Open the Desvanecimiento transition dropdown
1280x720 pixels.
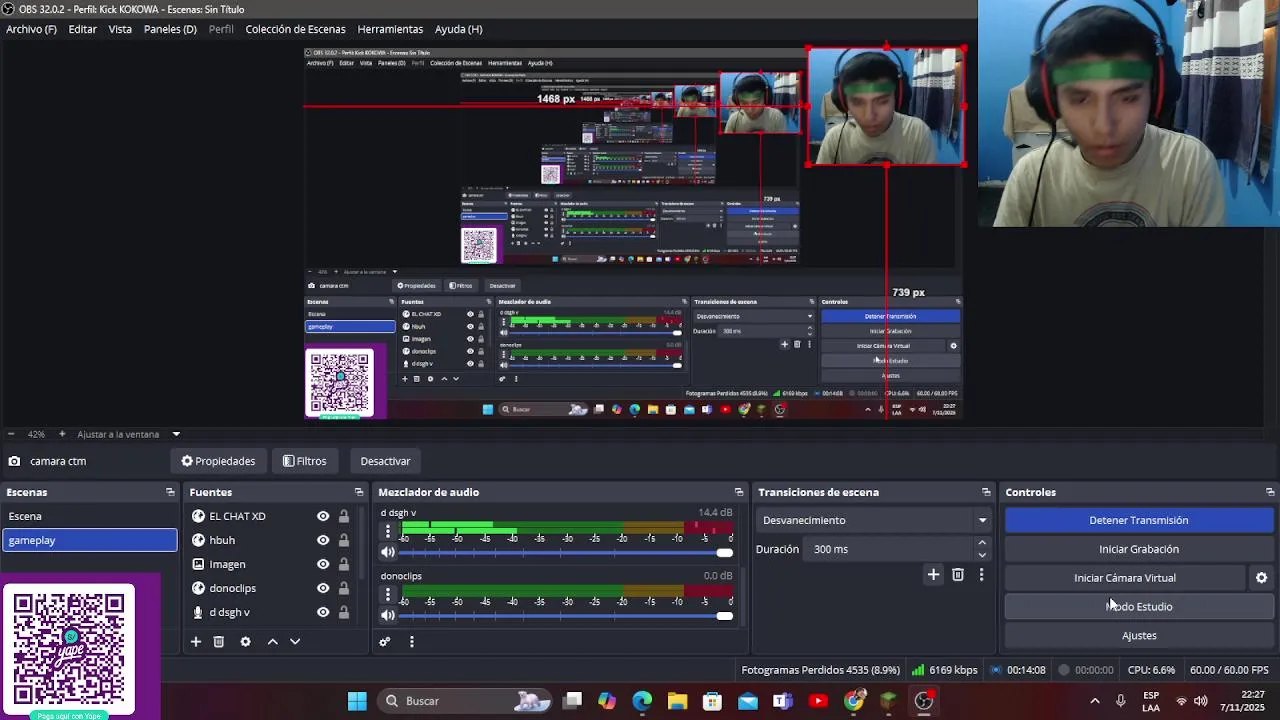[x=874, y=520]
